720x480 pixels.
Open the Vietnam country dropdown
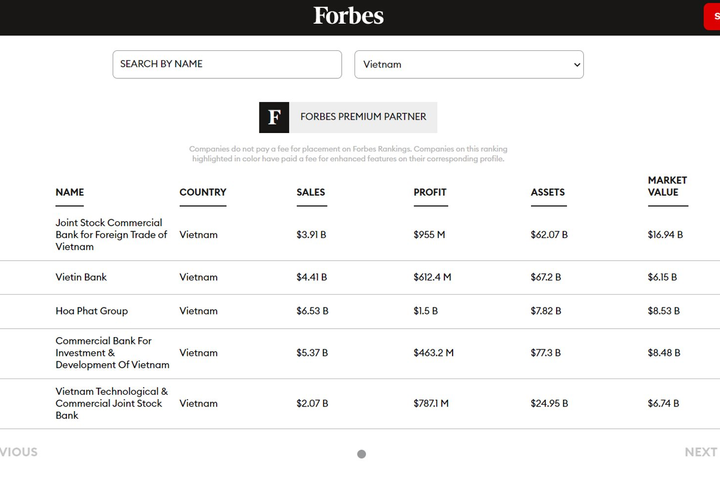(469, 64)
